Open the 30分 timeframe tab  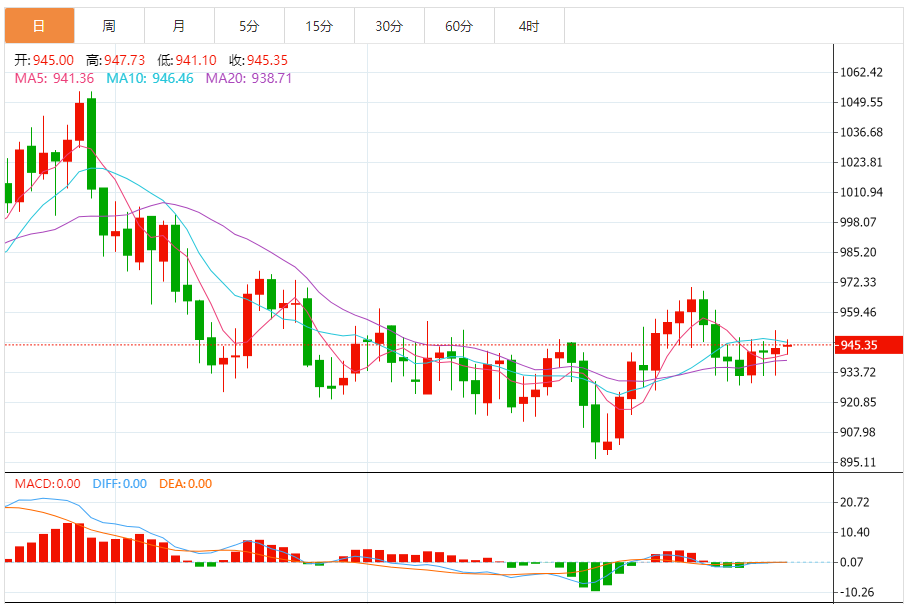click(389, 26)
